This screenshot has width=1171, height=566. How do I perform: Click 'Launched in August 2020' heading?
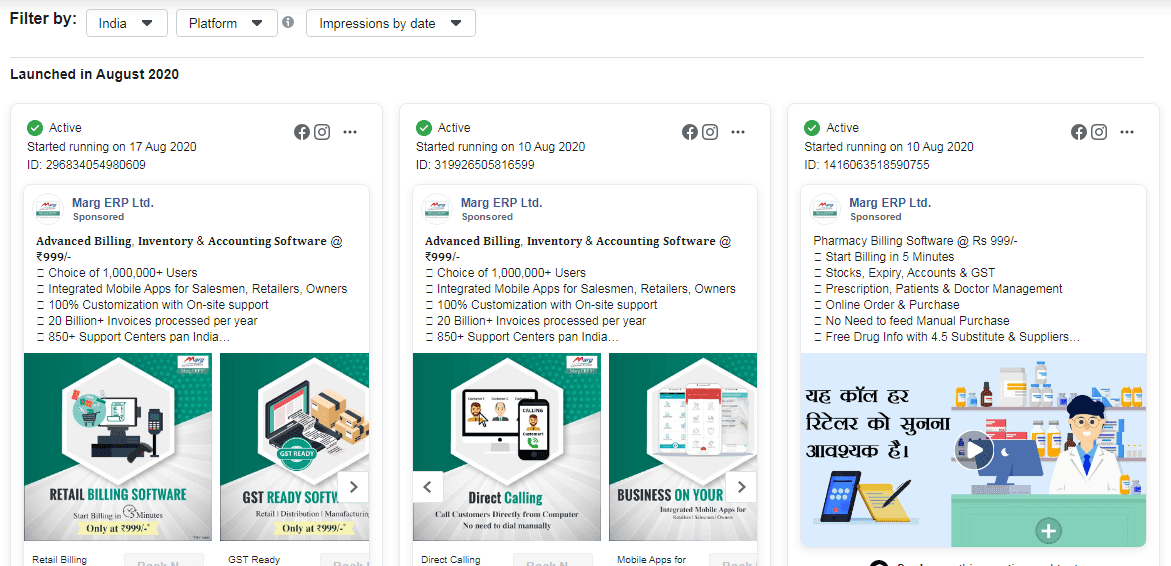[x=95, y=74]
